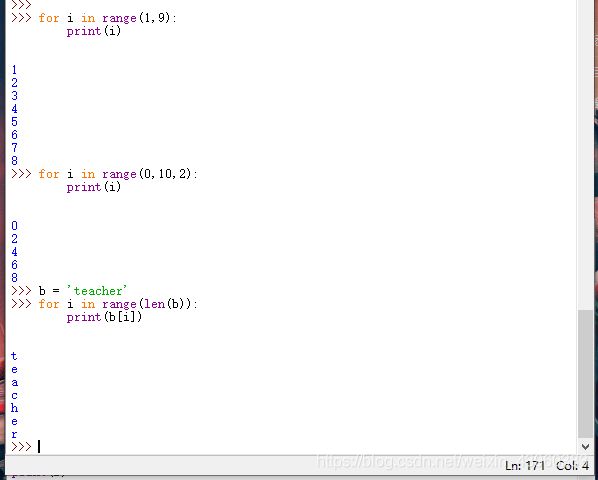Click the scrollbar down arrow

[585, 446]
